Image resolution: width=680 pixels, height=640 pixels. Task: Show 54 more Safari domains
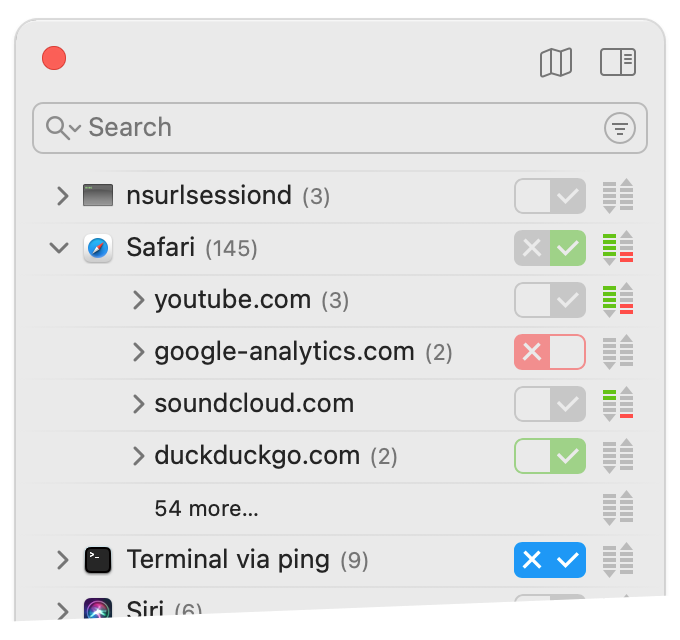[206, 508]
